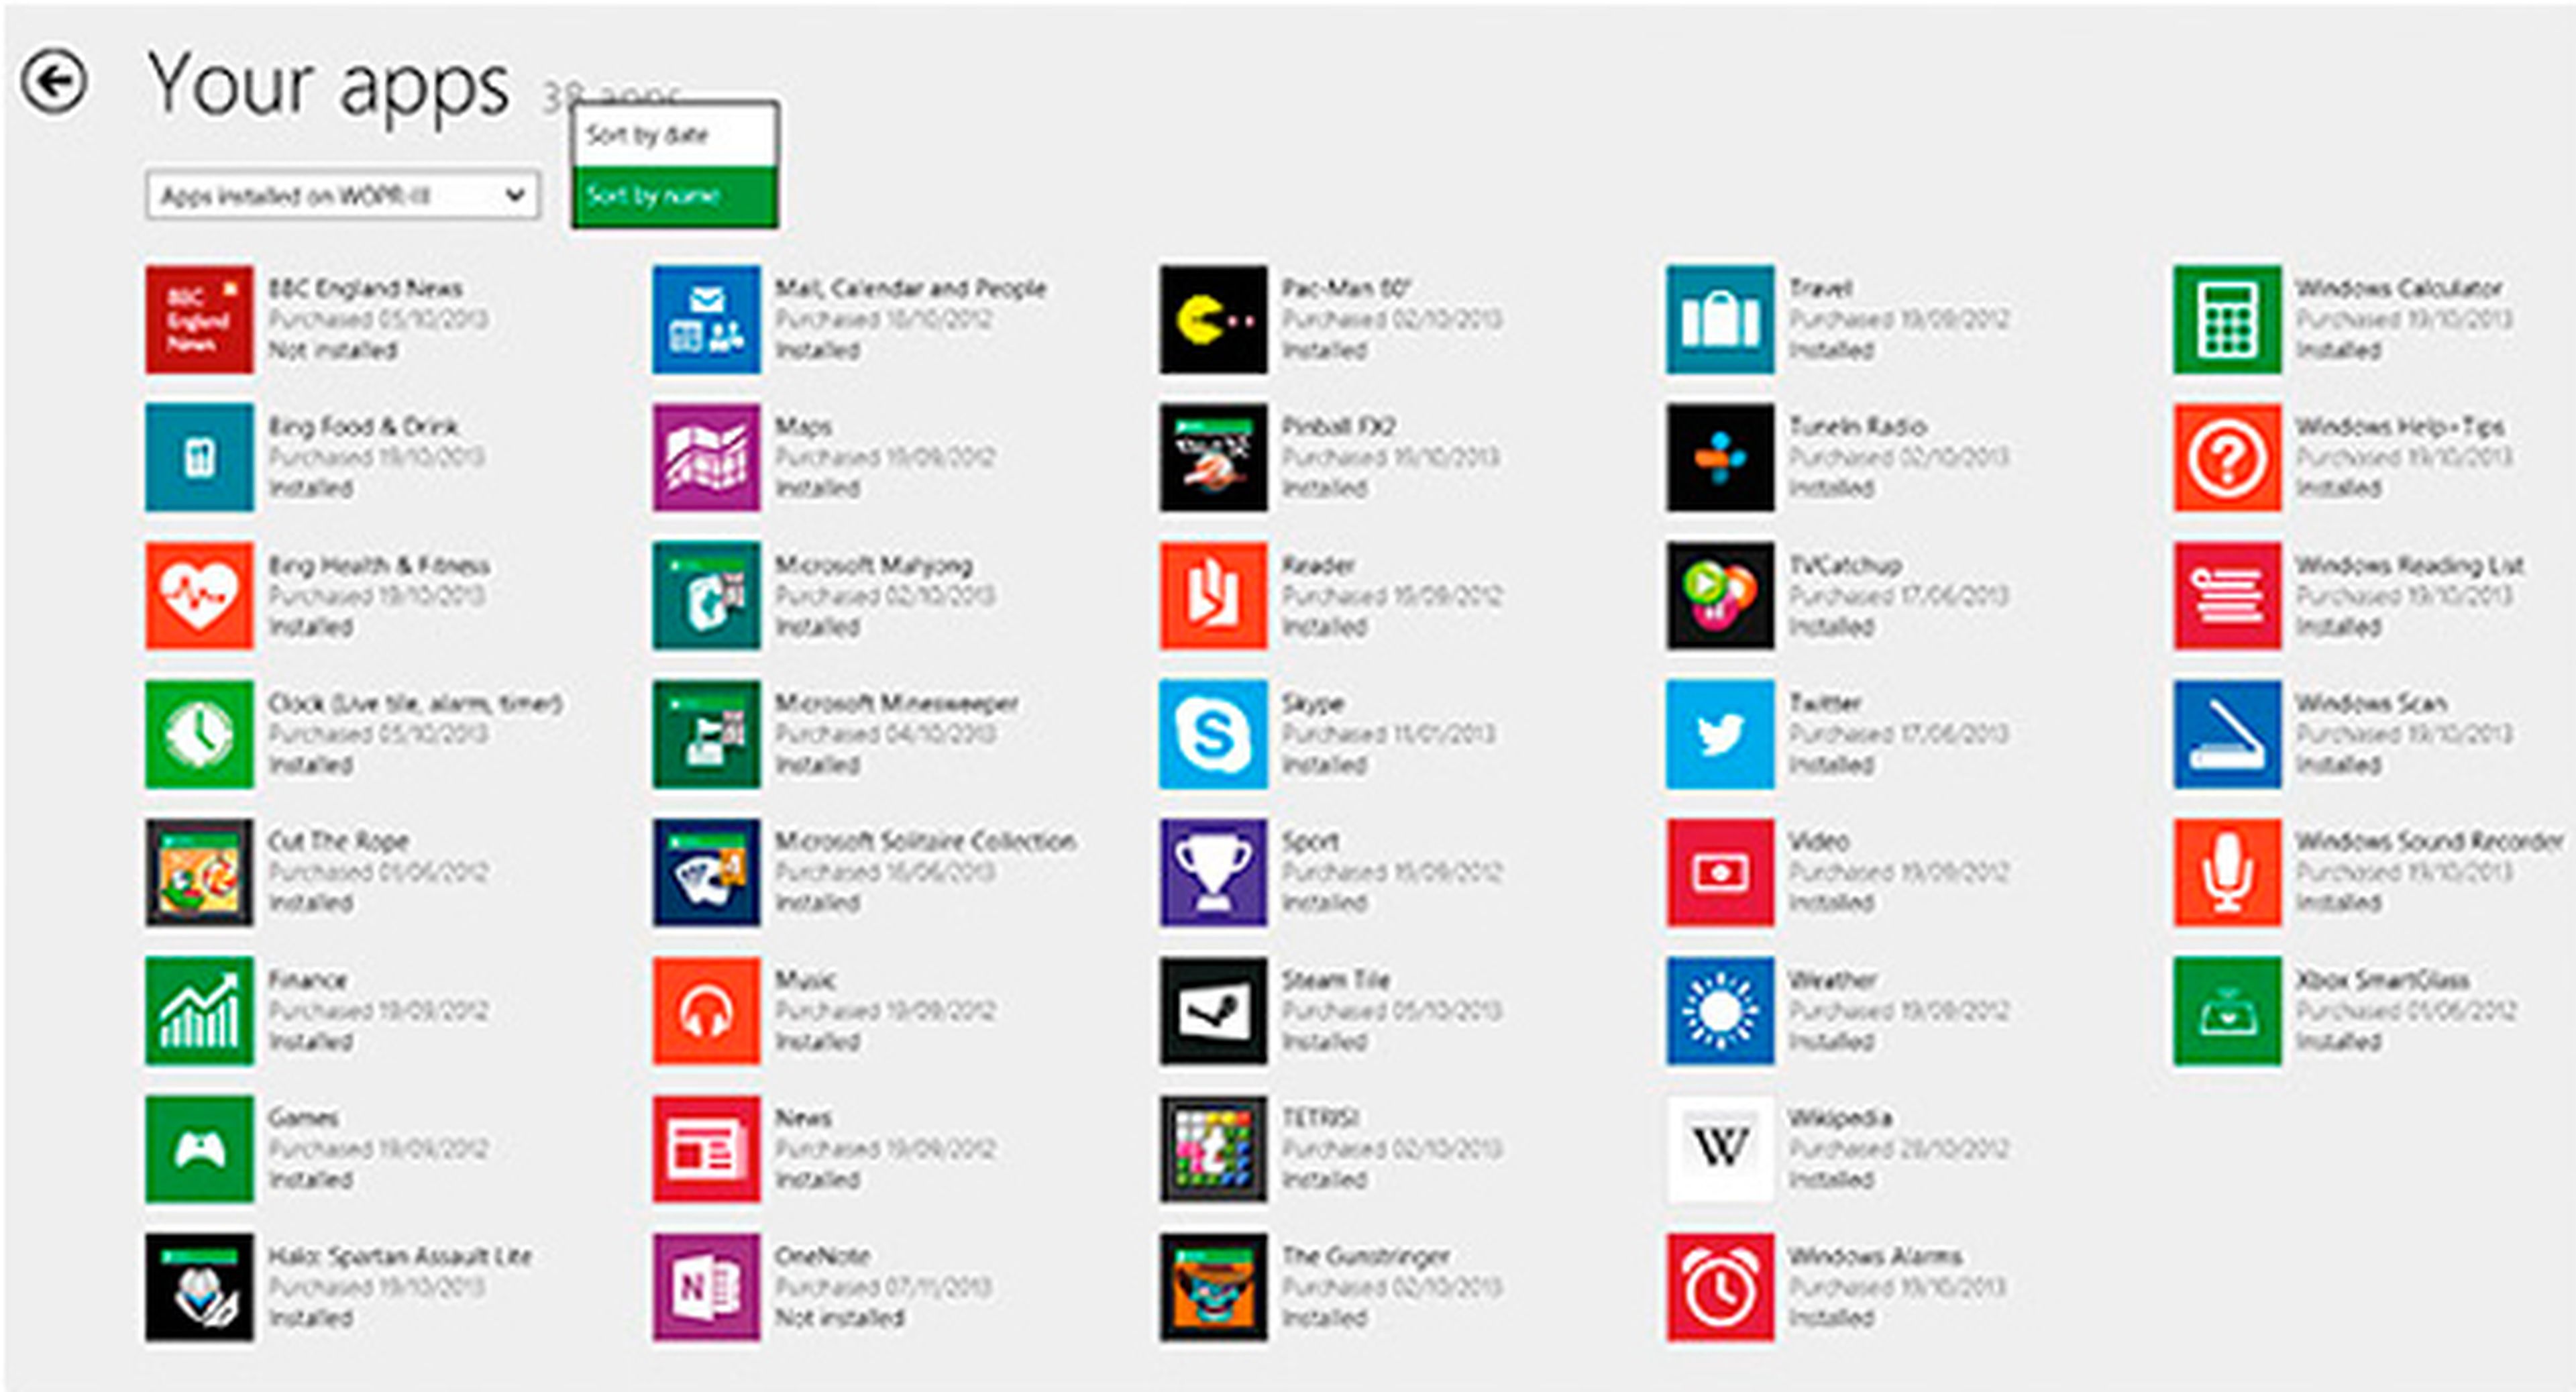2576x1392 pixels.
Task: Select the Windows Sound Recorder microphone icon
Action: (2227, 872)
